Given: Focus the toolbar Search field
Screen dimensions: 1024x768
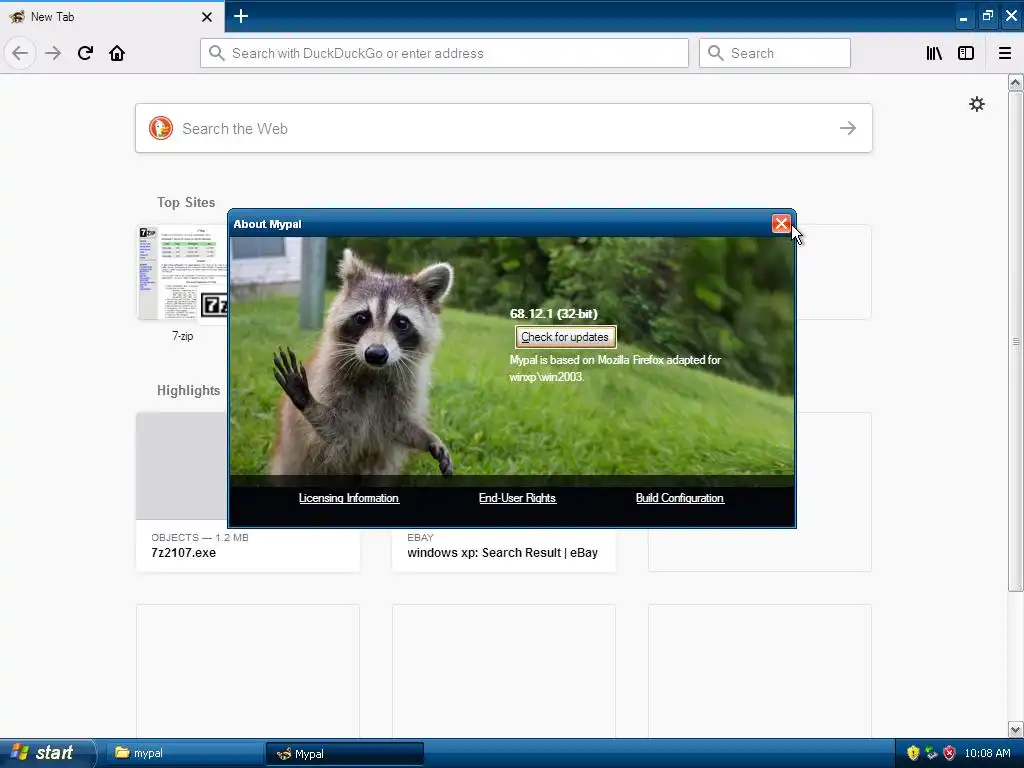Looking at the screenshot, I should 775,53.
